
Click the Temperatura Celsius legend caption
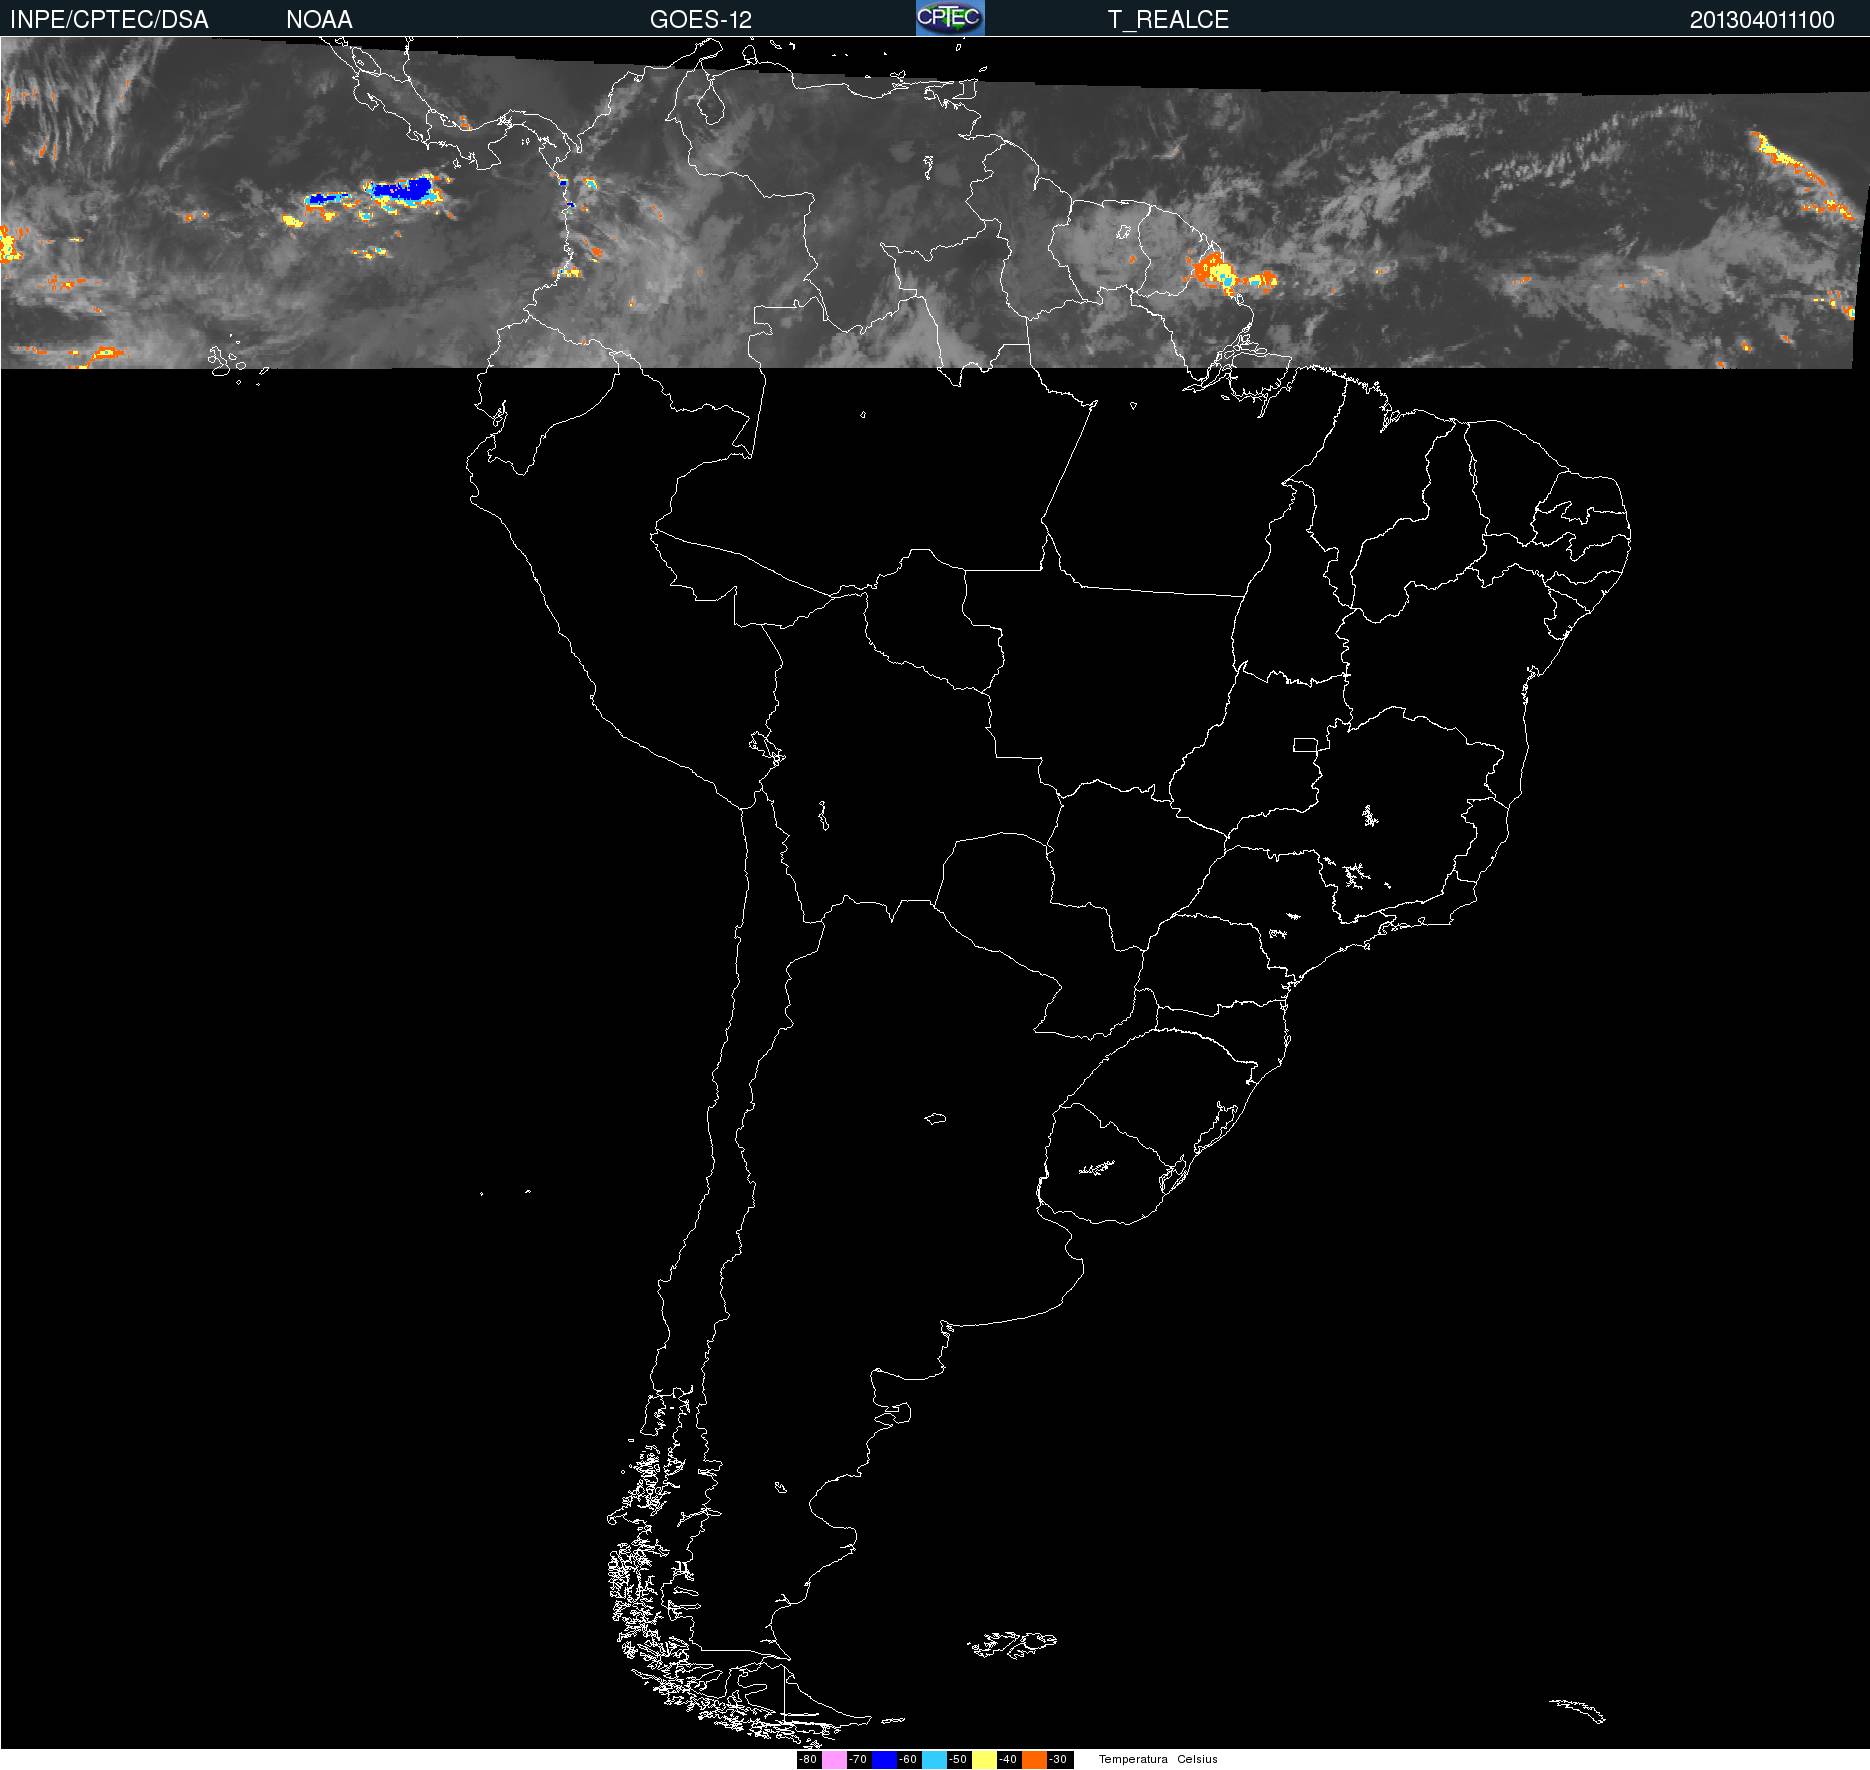(1158, 1759)
